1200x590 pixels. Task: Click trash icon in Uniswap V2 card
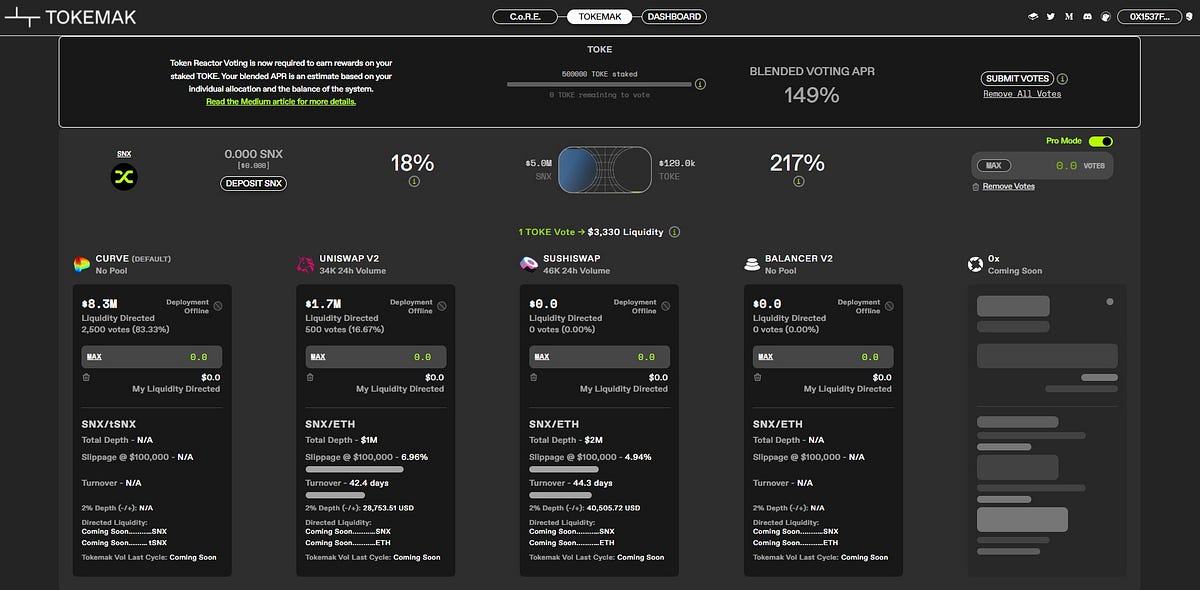tap(310, 377)
